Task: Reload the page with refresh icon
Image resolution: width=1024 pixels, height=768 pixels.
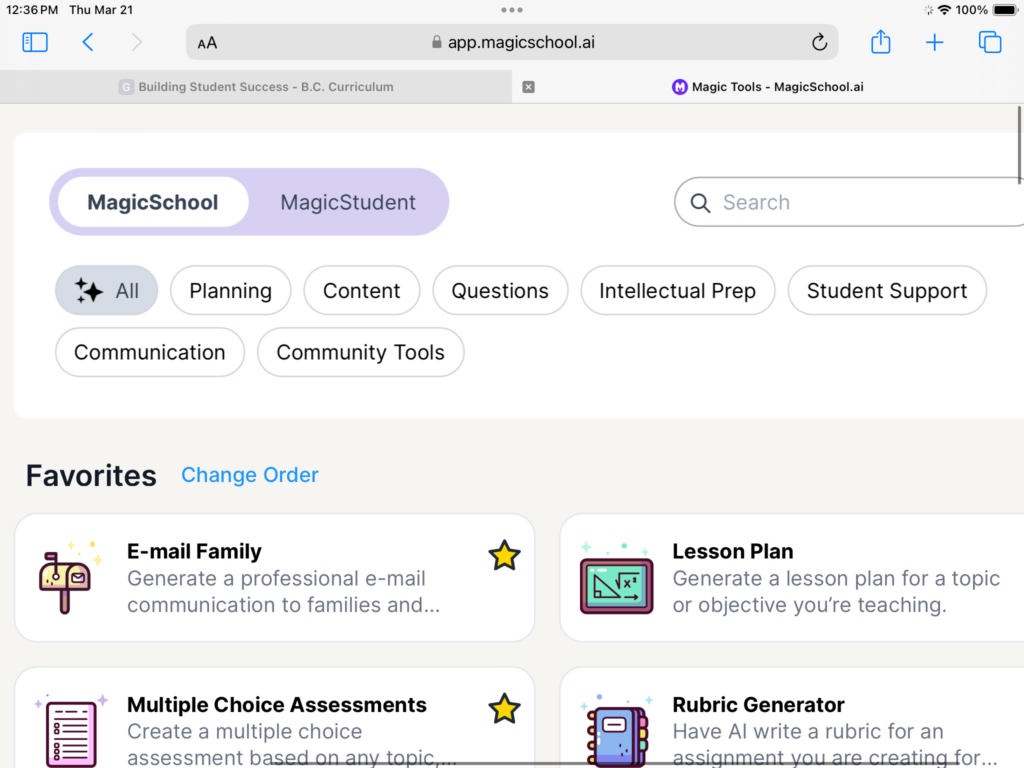Action: pos(819,42)
